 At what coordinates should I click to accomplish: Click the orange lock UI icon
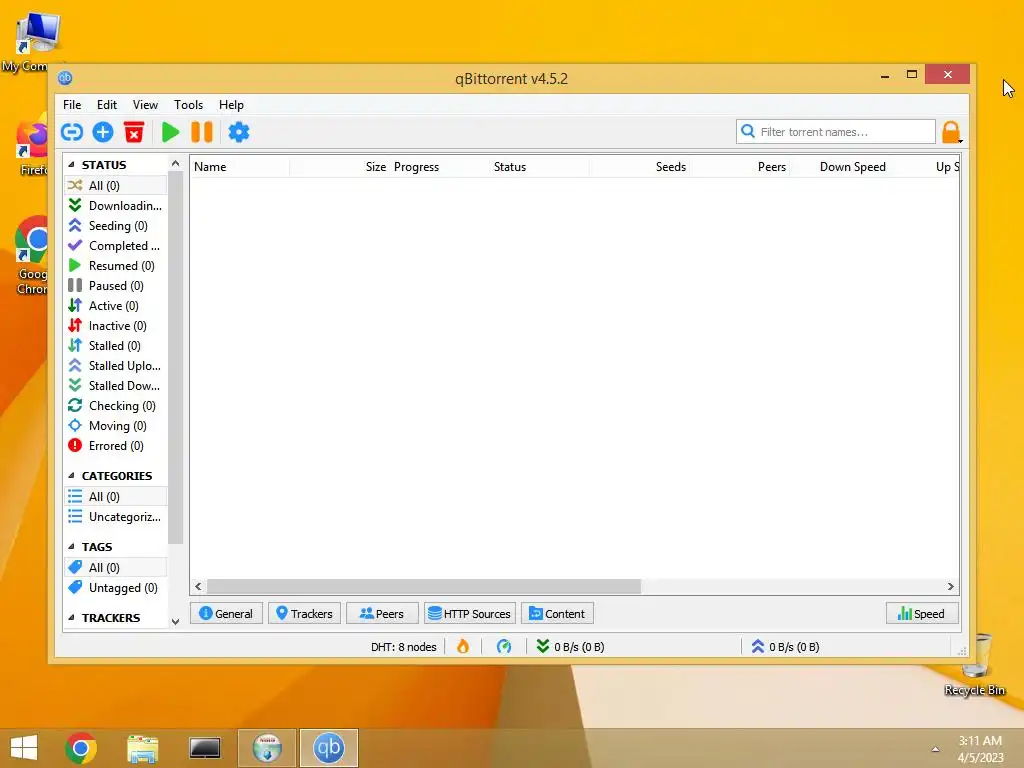point(951,133)
